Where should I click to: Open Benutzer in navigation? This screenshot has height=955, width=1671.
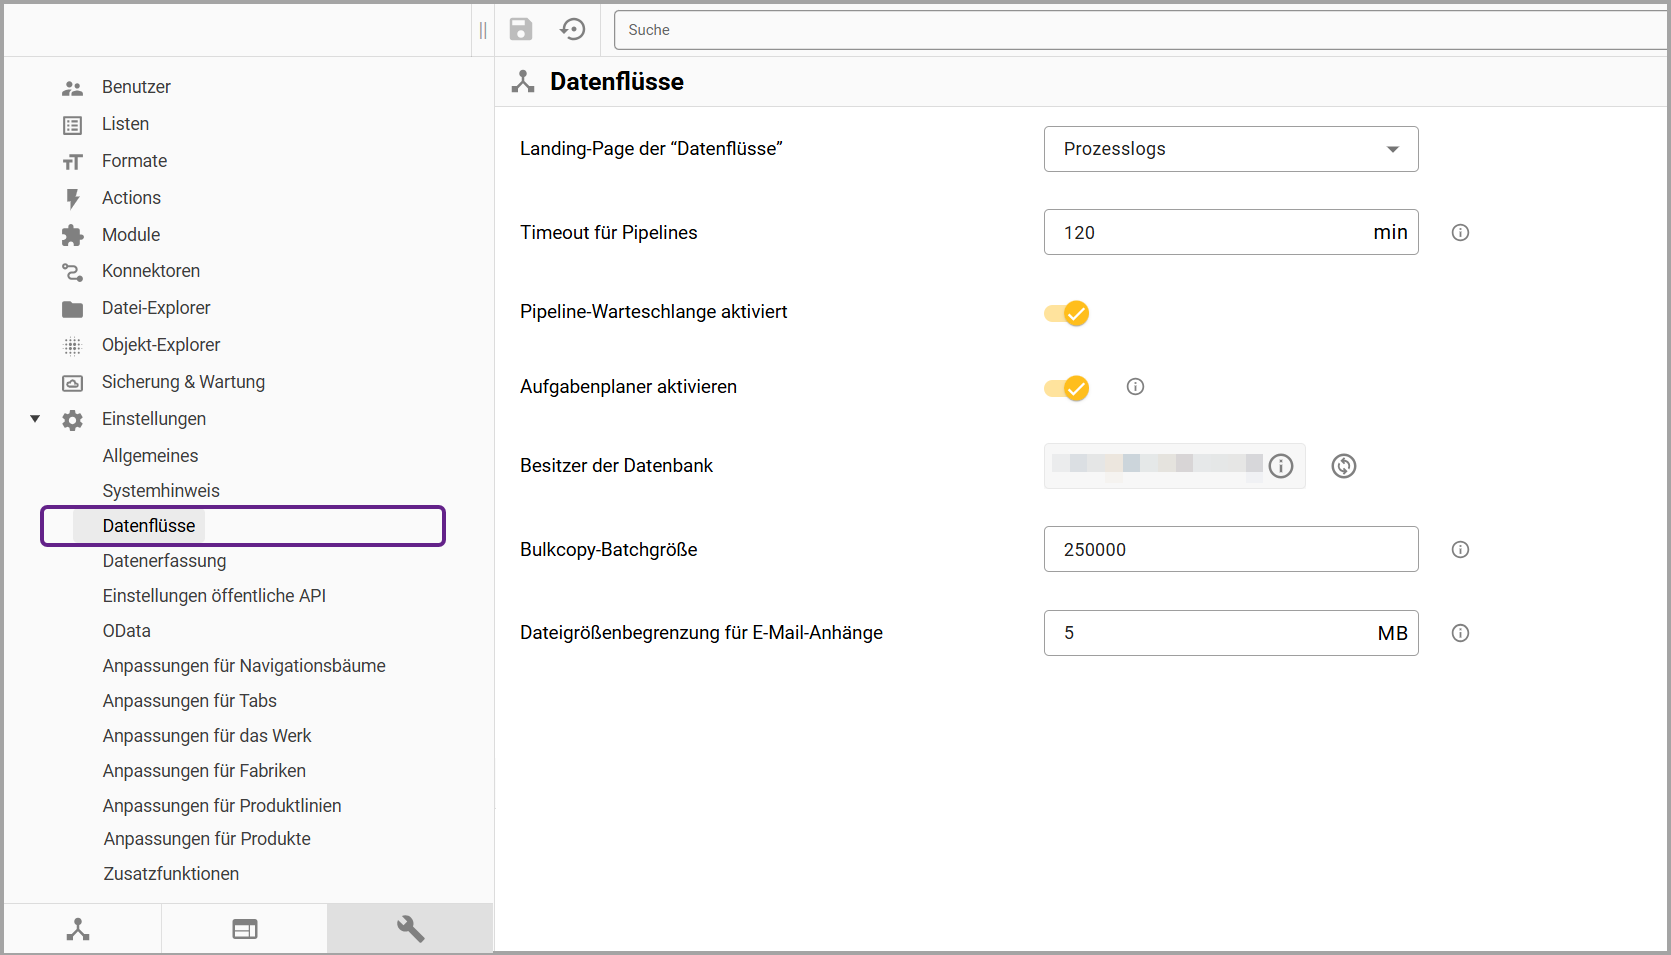(136, 87)
